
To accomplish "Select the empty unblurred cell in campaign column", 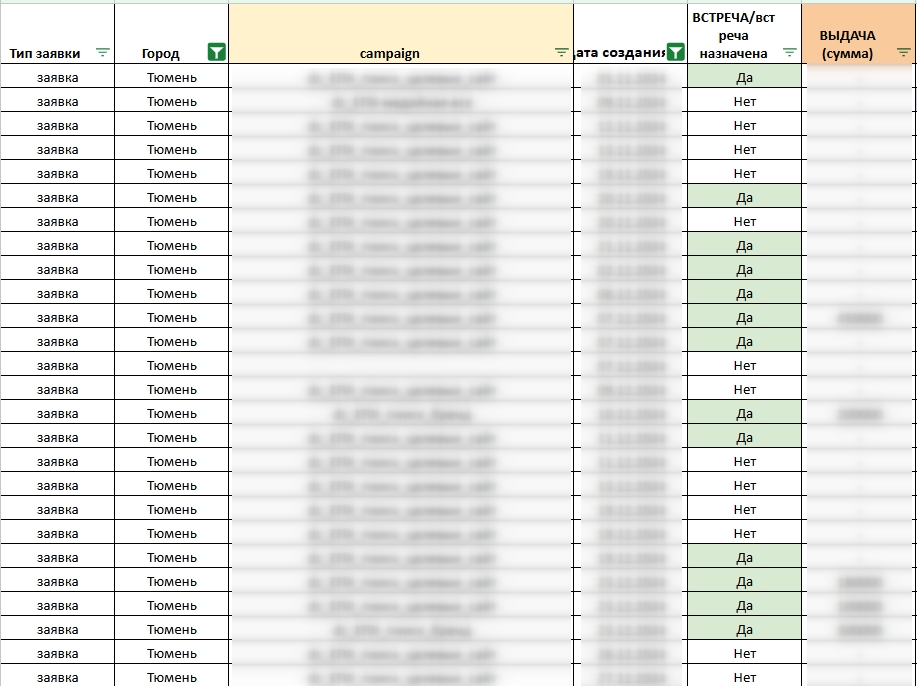I will 401,366.
